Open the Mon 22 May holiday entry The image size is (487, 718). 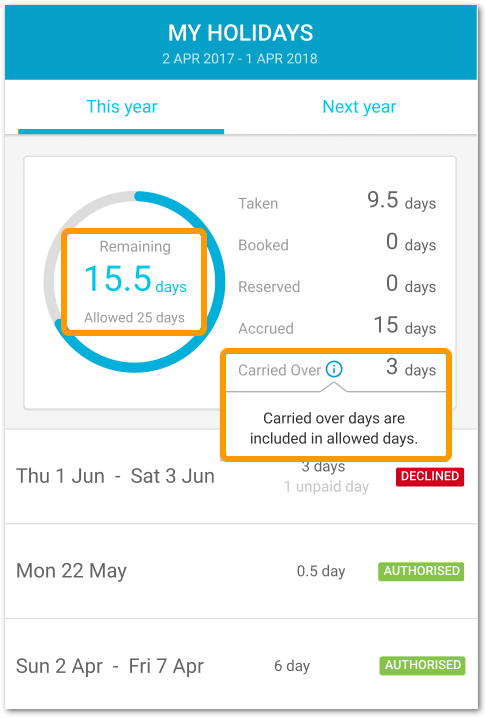(241, 571)
